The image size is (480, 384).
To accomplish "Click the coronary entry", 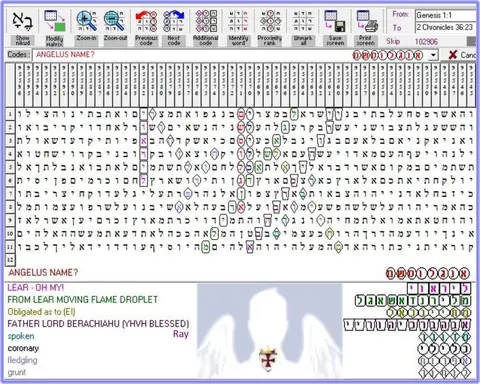I will pos(23,348).
